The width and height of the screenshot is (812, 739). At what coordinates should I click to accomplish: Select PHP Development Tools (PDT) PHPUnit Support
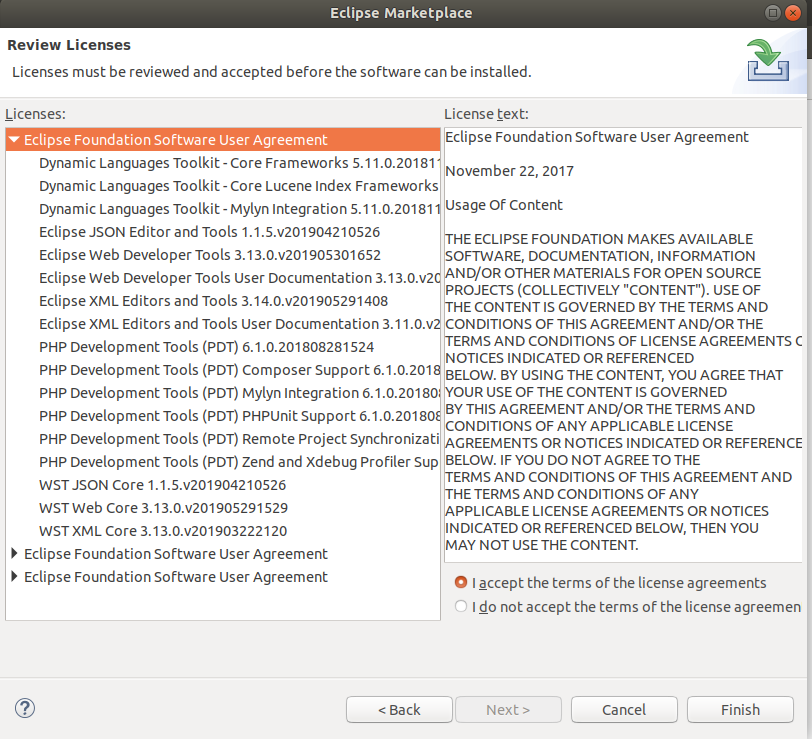pyautogui.click(x=239, y=416)
